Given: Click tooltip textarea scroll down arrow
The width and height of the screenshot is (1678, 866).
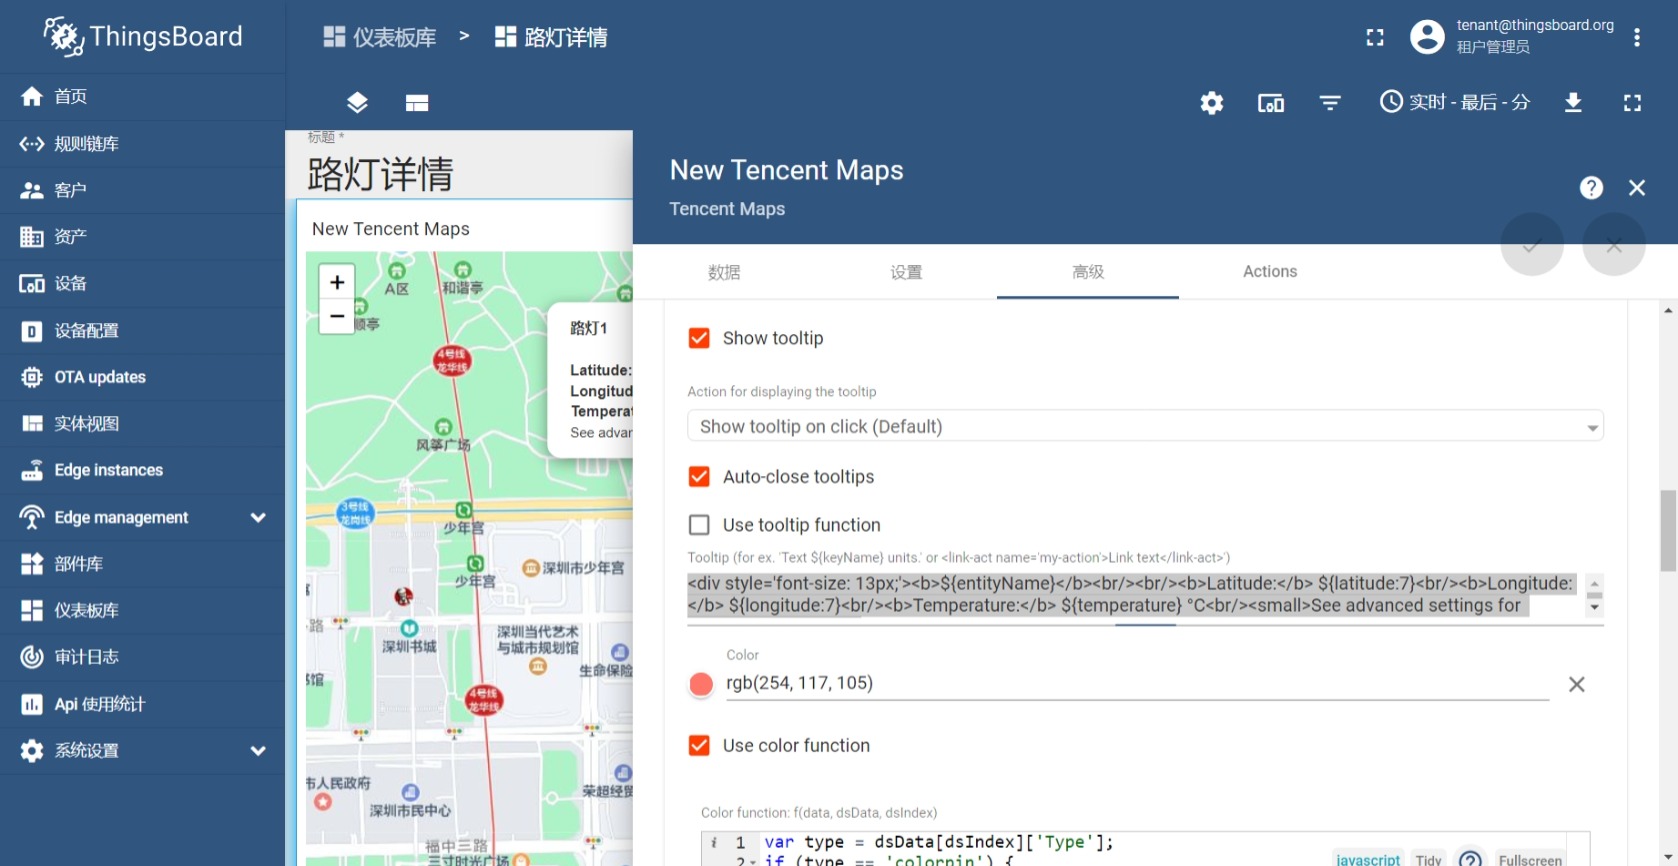Looking at the screenshot, I should 1594,607.
